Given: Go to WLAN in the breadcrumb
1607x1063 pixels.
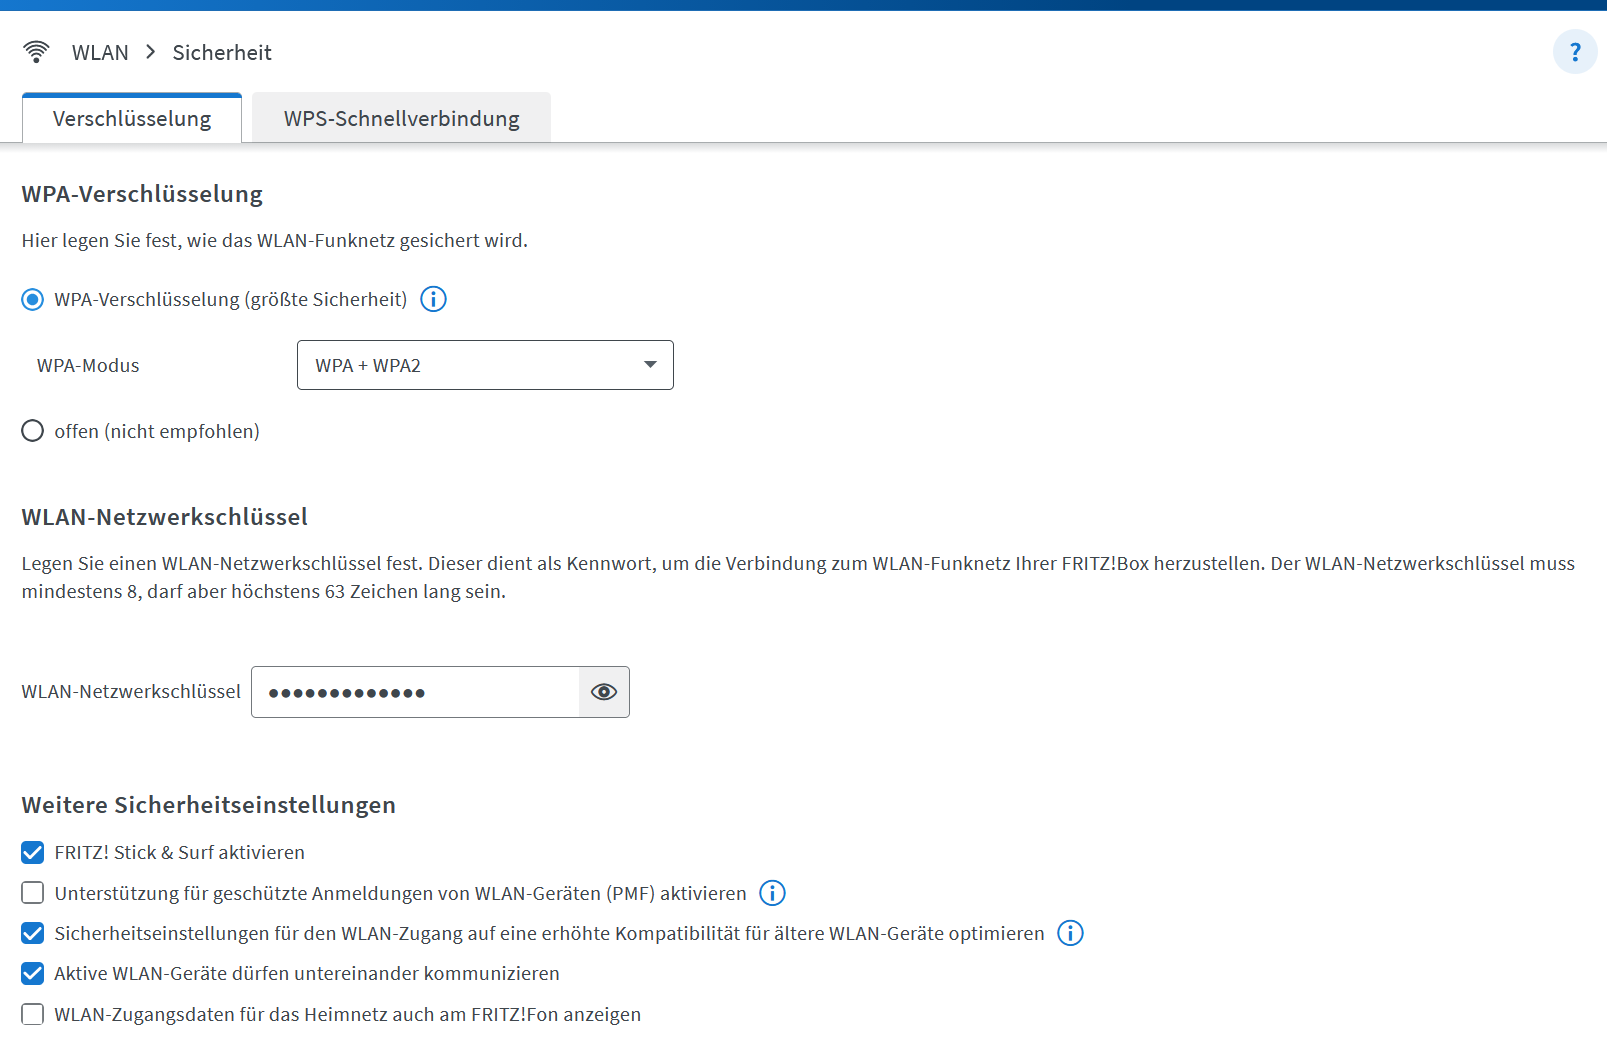Looking at the screenshot, I should click(100, 52).
